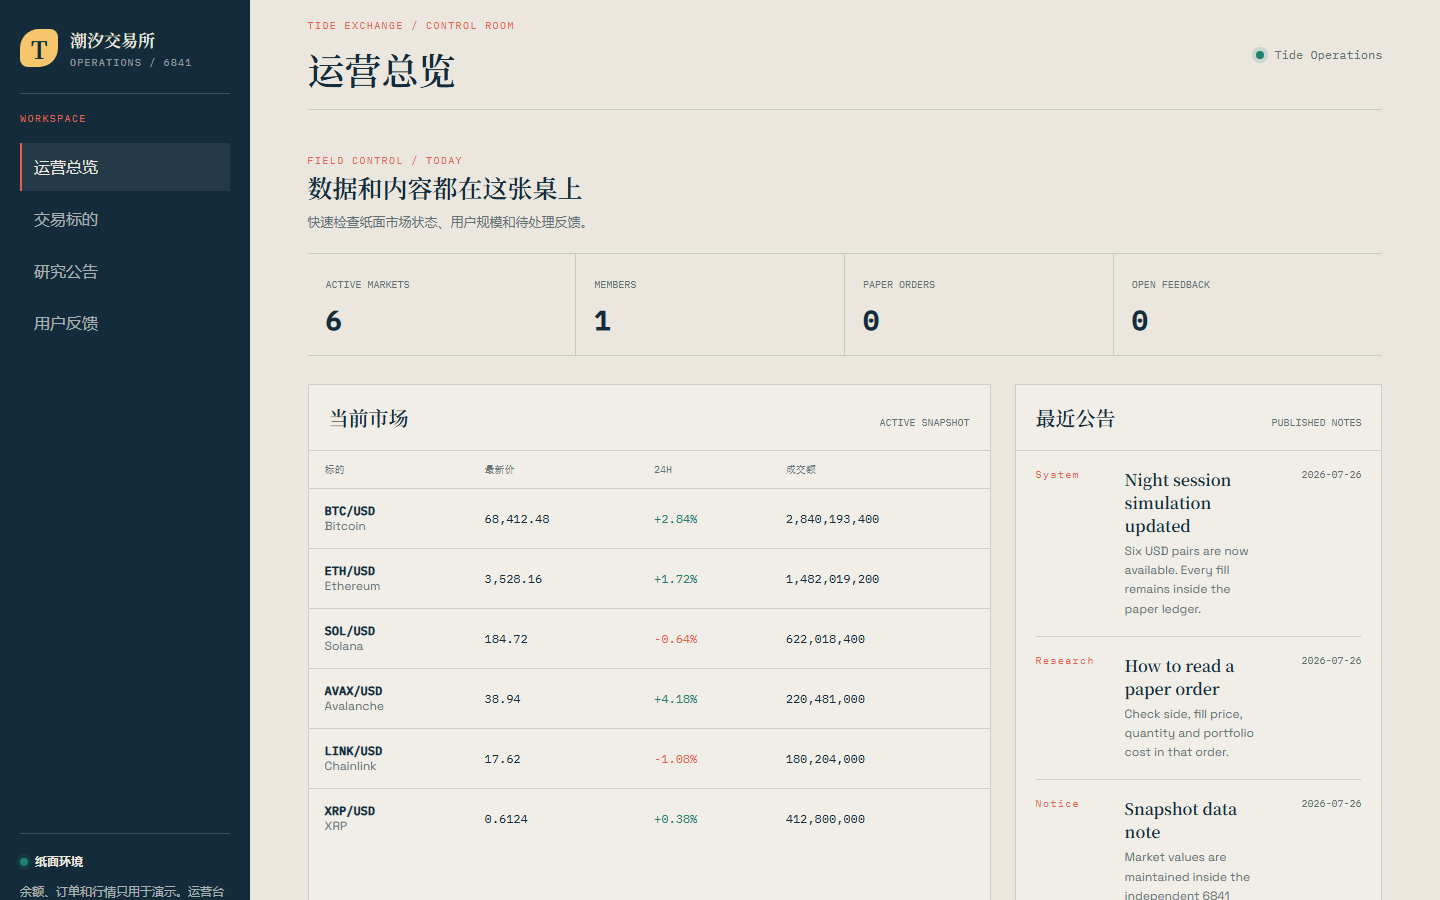Click SOL/USD pair name
This screenshot has height=900, width=1440.
350,631
